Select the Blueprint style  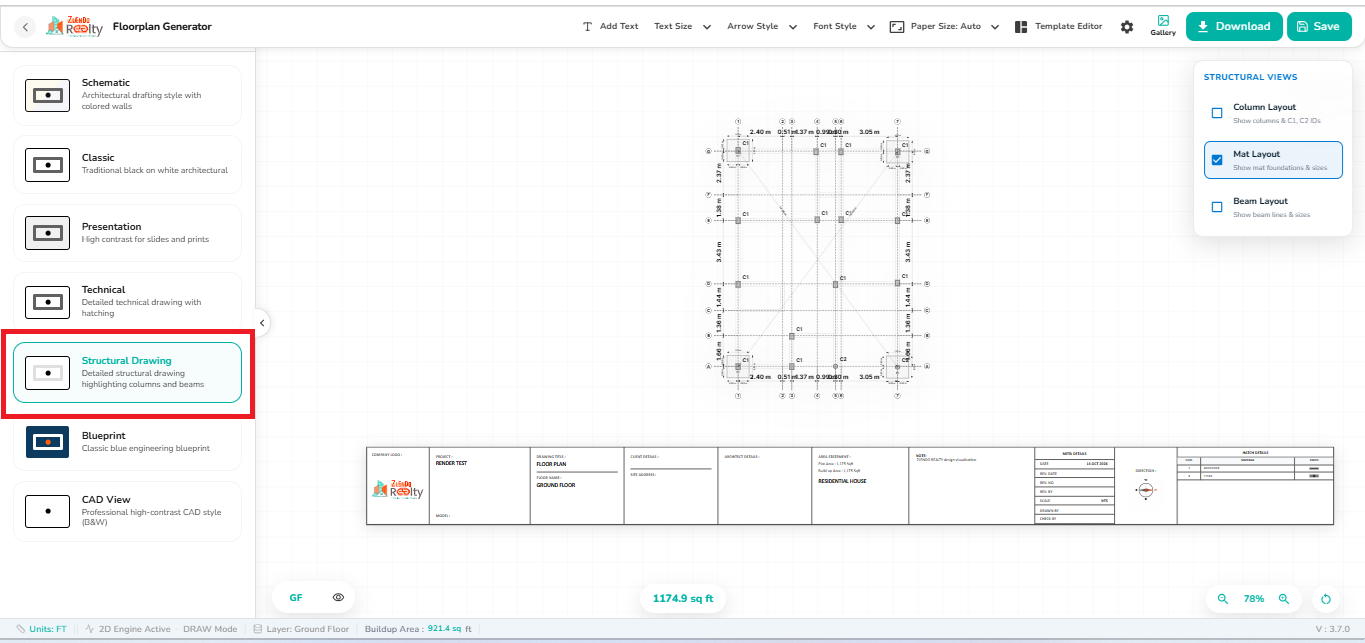[x=127, y=442]
